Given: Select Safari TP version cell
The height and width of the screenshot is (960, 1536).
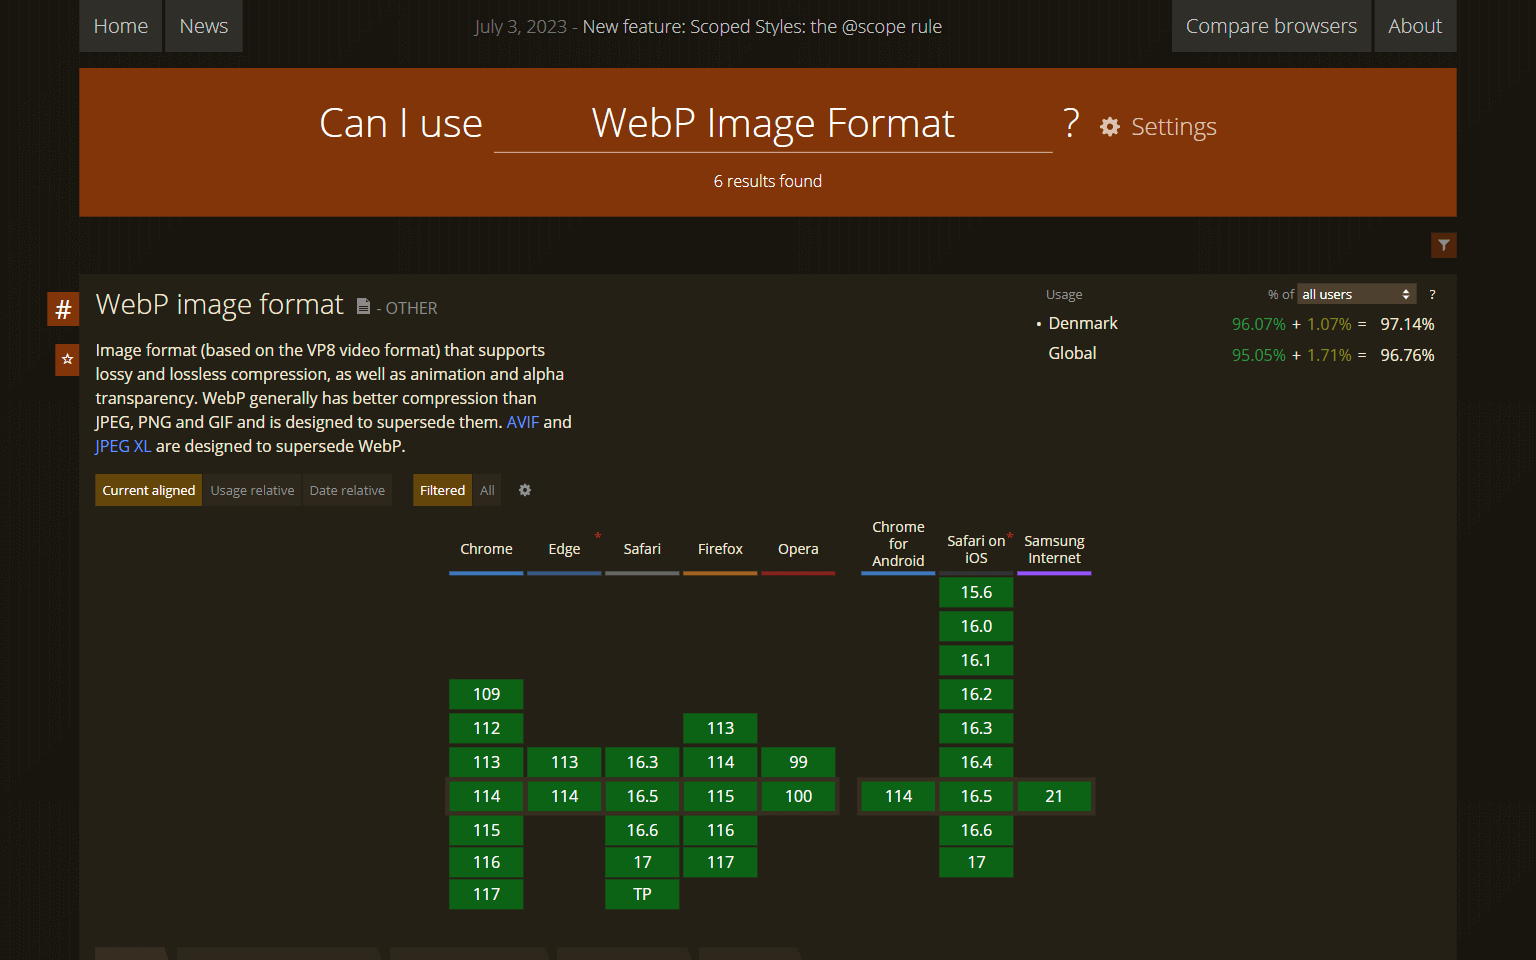Looking at the screenshot, I should (642, 894).
